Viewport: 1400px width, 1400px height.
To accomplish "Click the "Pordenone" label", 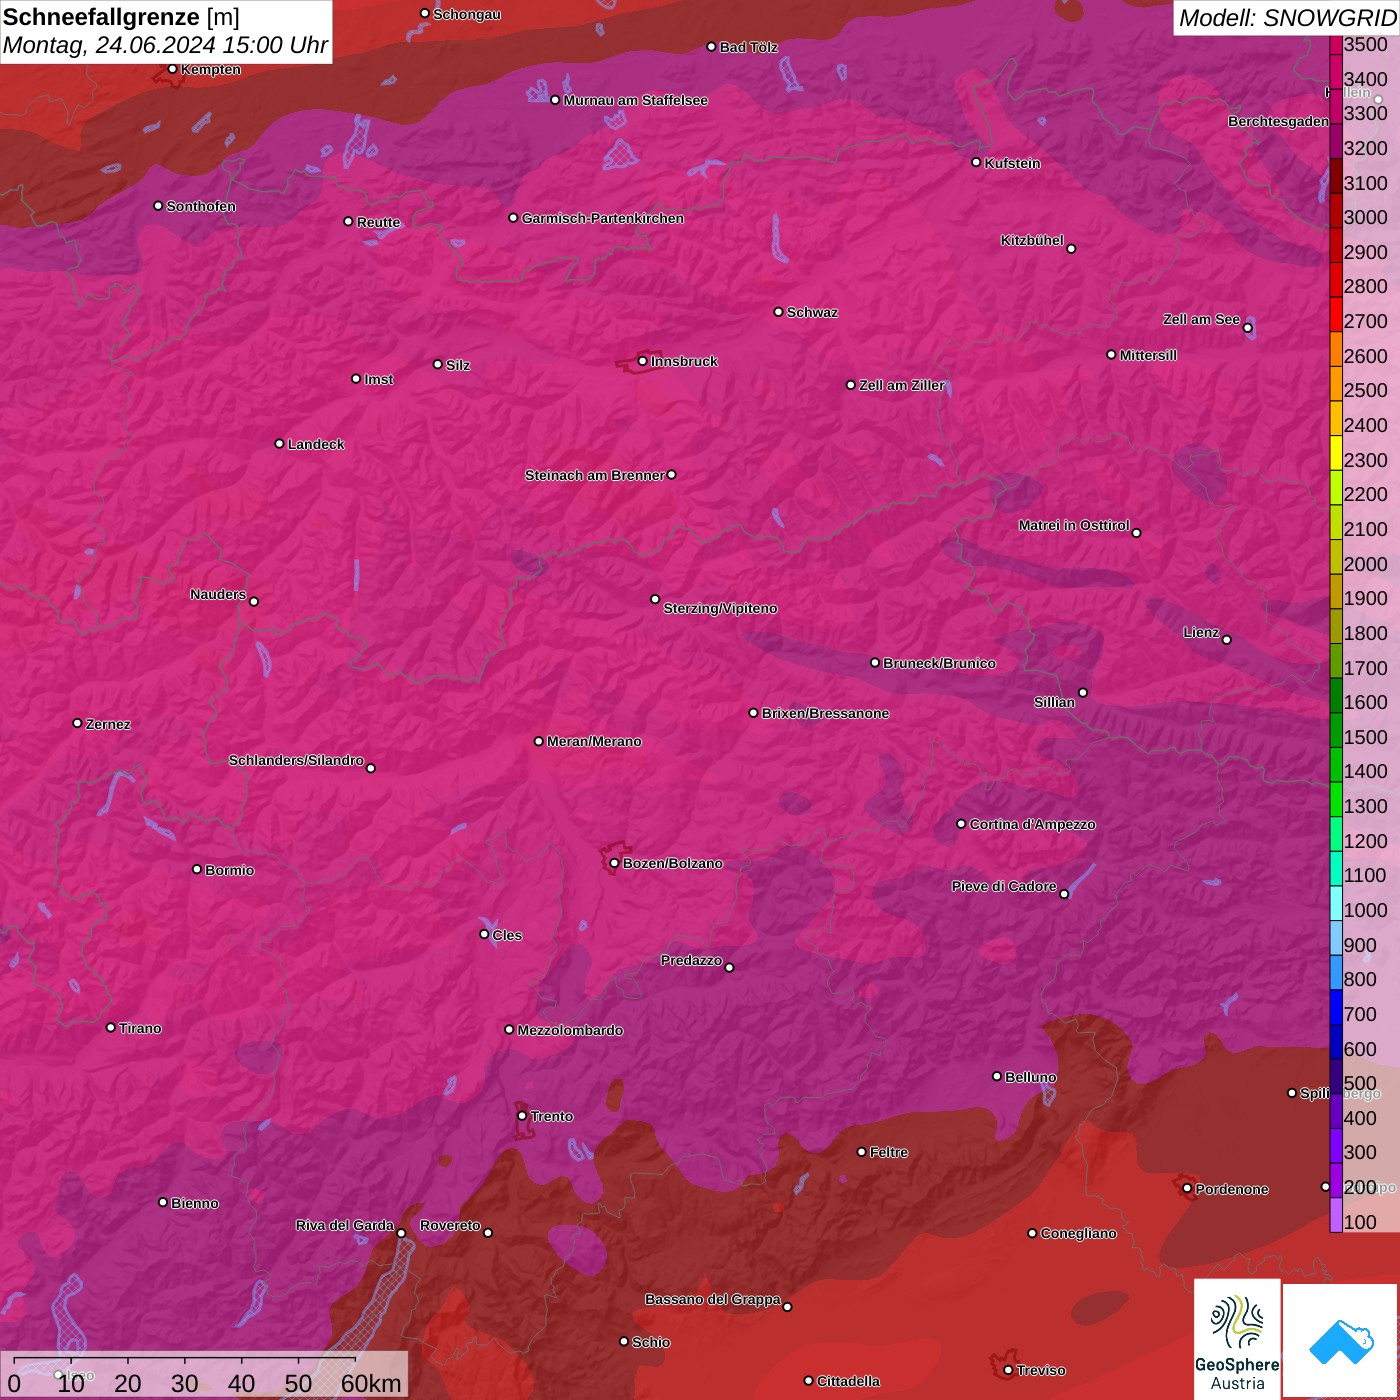I will [1232, 1189].
